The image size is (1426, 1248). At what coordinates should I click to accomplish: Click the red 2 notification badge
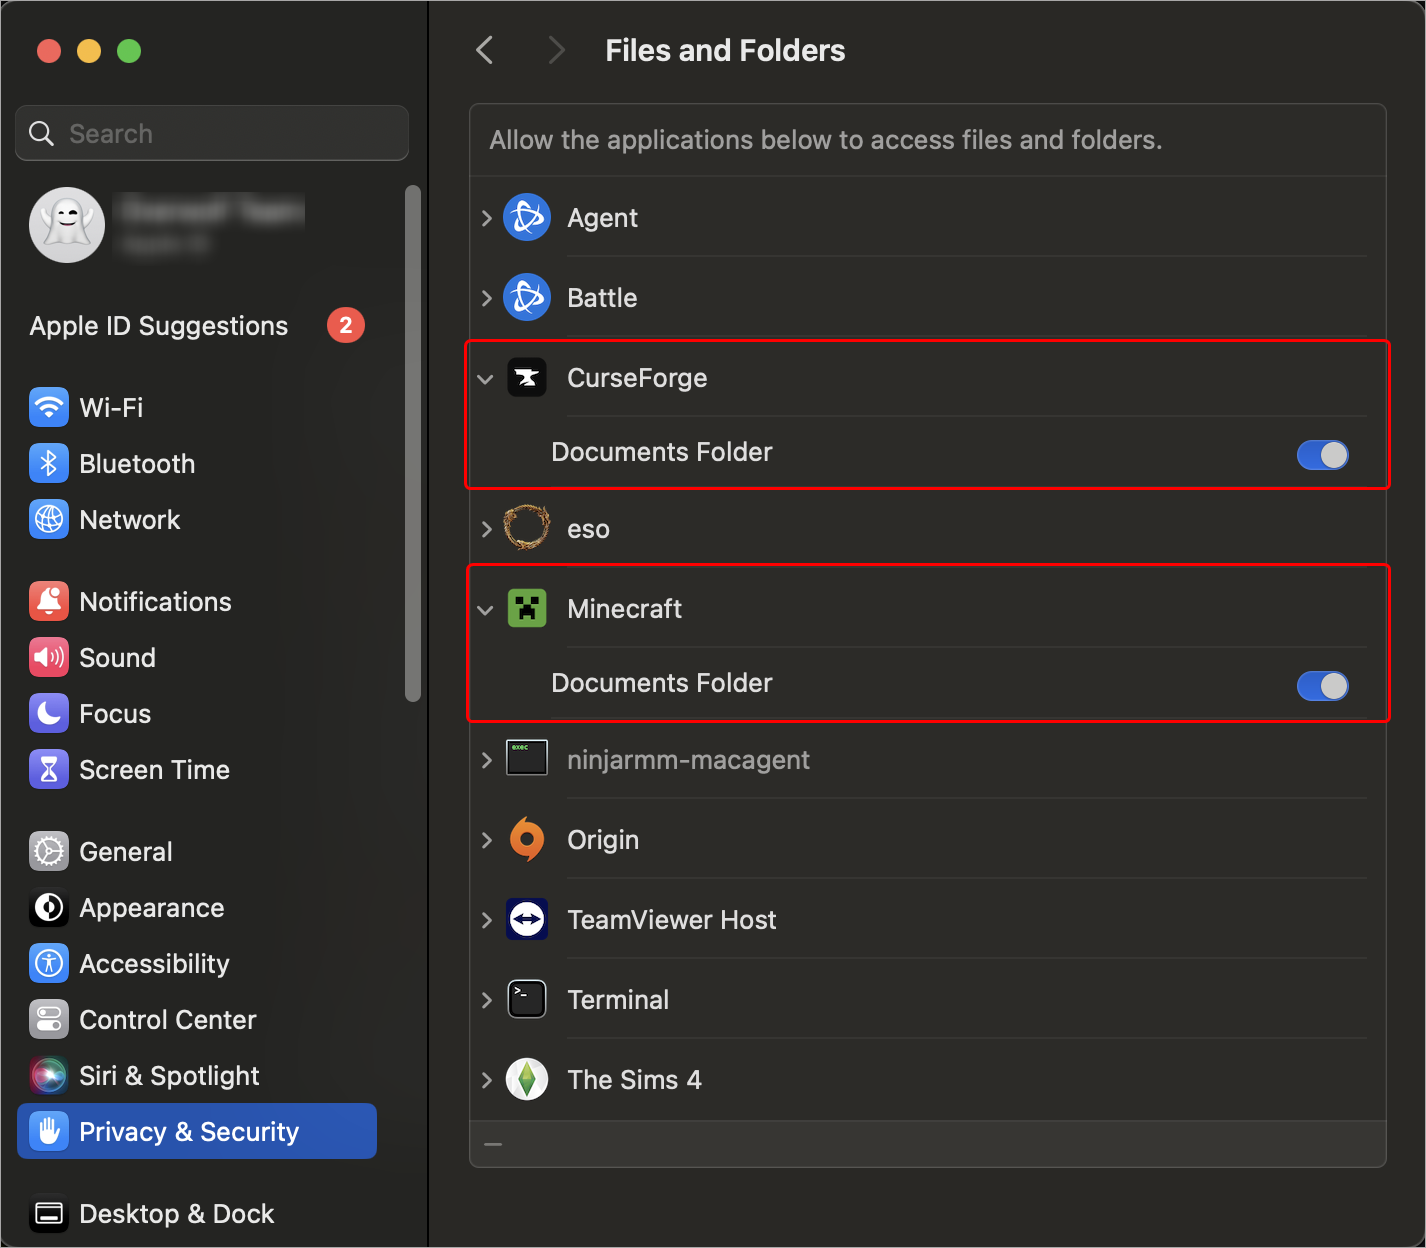coord(346,325)
